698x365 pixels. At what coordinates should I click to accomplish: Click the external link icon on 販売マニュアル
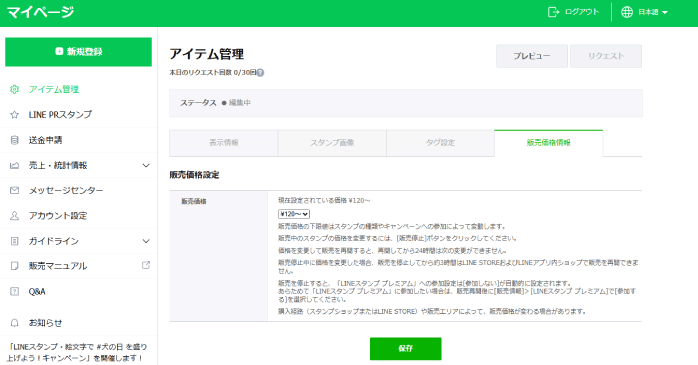(x=146, y=265)
